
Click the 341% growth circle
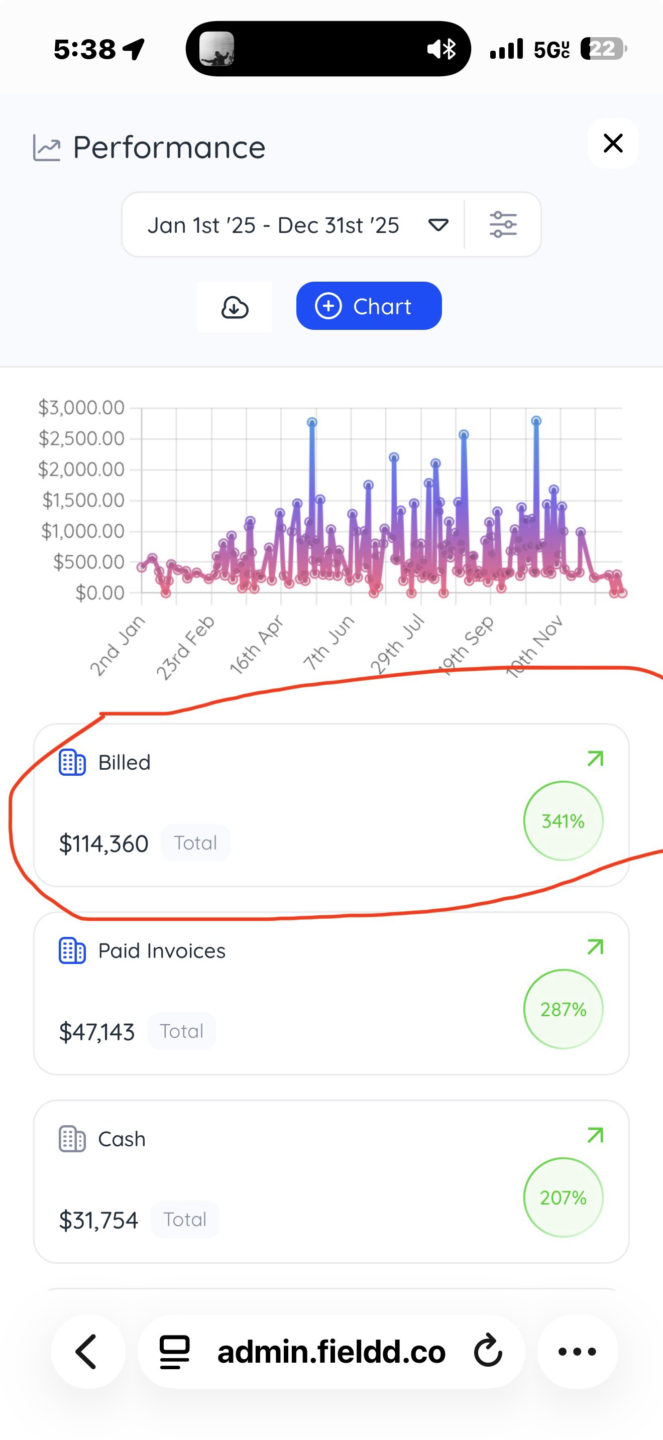pyautogui.click(x=563, y=822)
